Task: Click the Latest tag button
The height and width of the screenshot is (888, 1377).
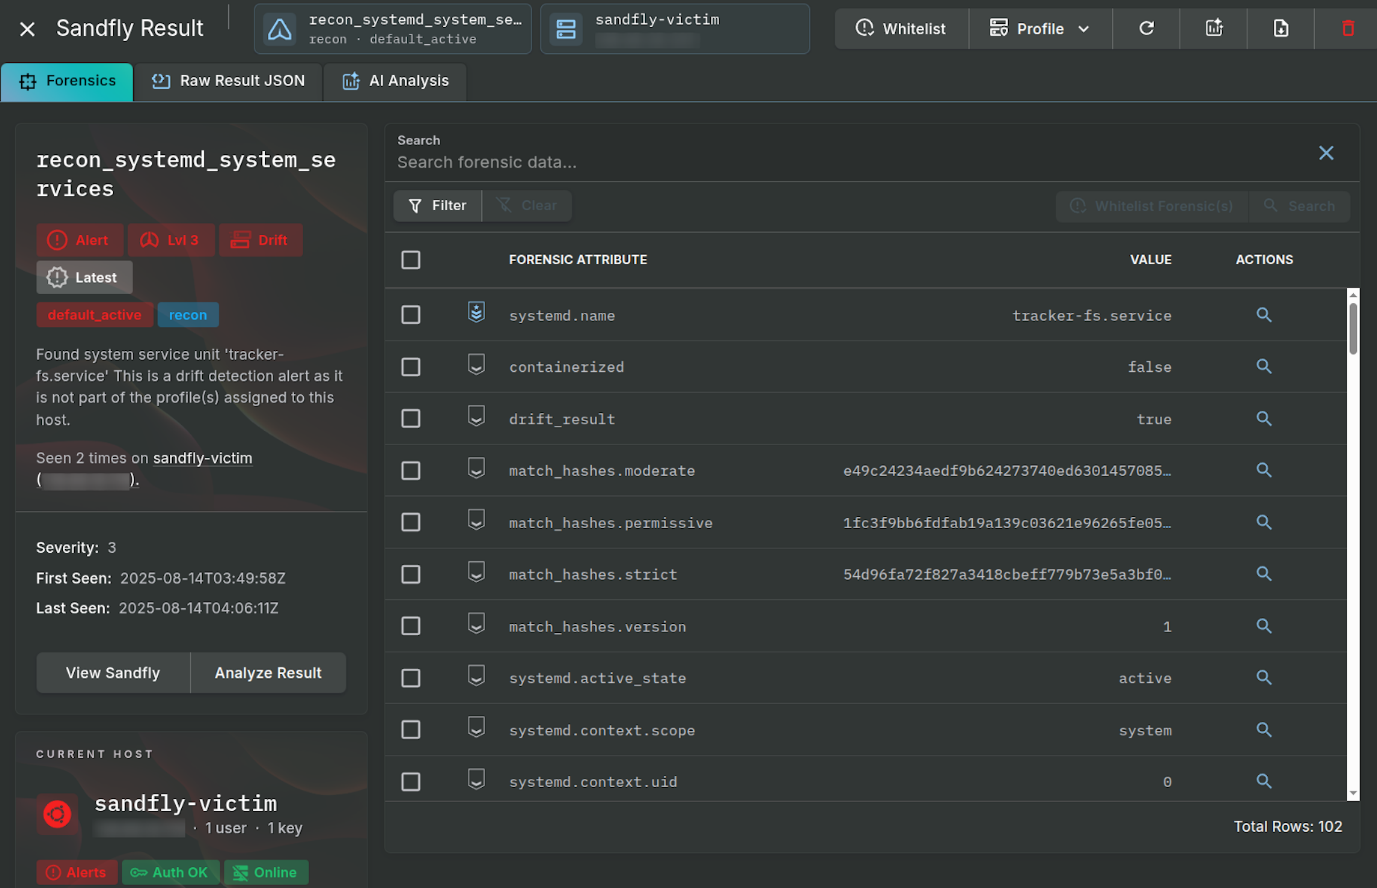Action: tap(84, 278)
